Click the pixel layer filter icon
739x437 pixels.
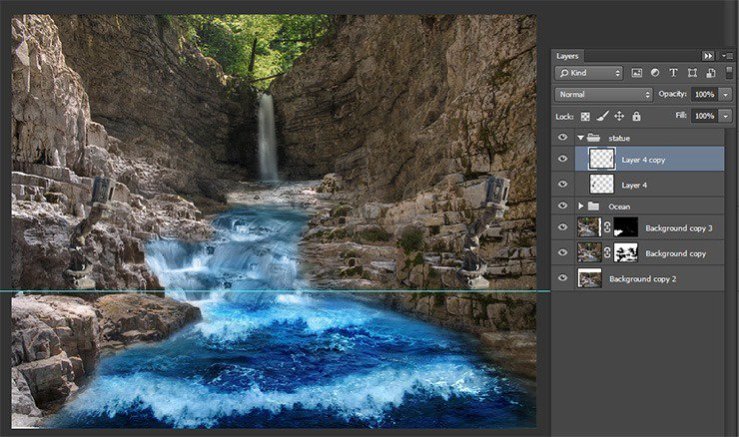coord(637,73)
